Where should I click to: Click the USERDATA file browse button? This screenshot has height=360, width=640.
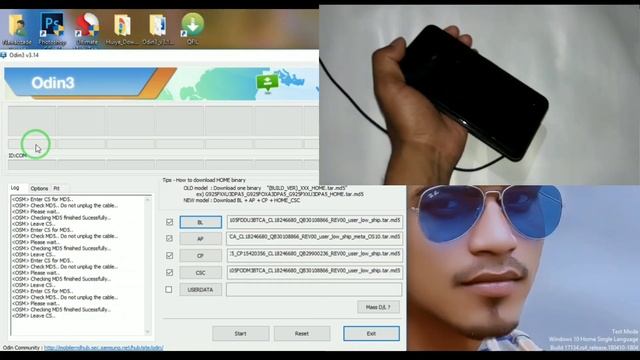pos(200,290)
